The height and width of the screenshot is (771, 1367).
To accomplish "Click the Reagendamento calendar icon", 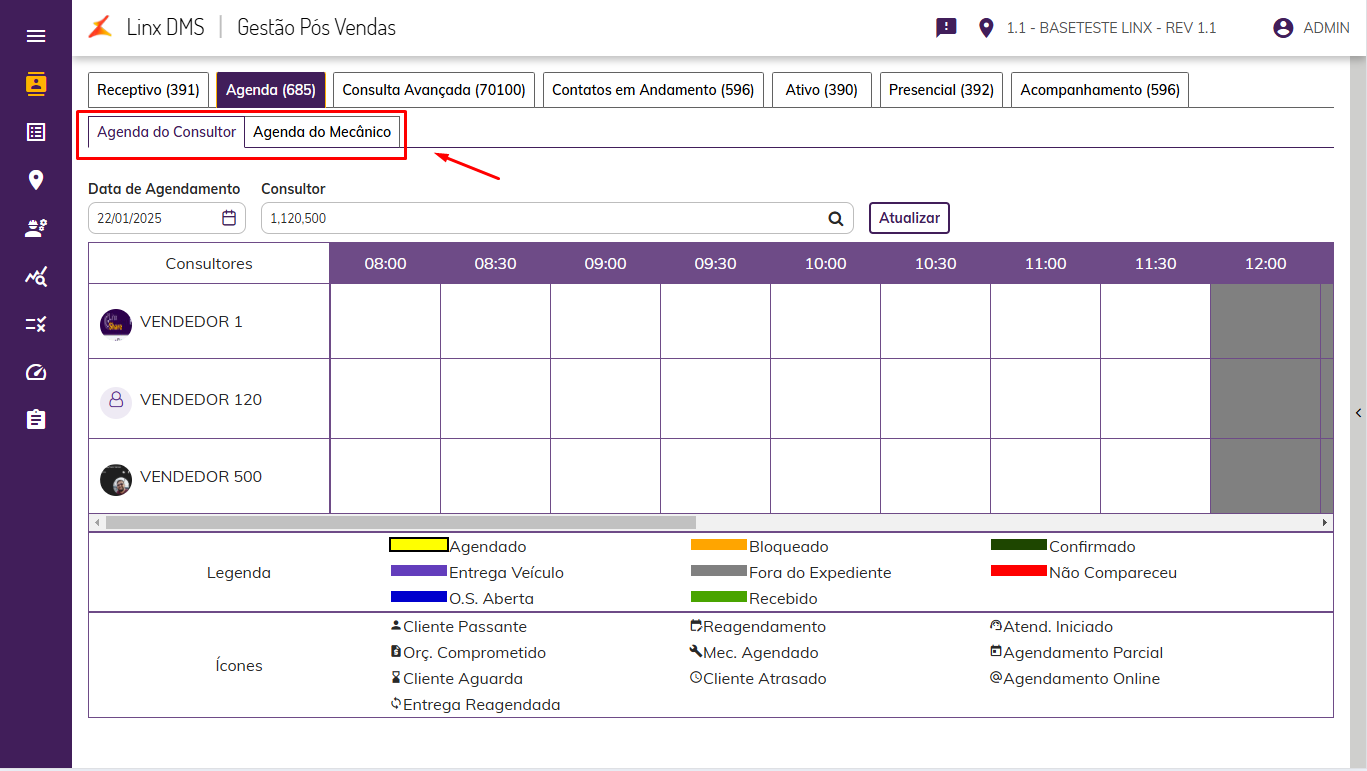I will (x=696, y=626).
